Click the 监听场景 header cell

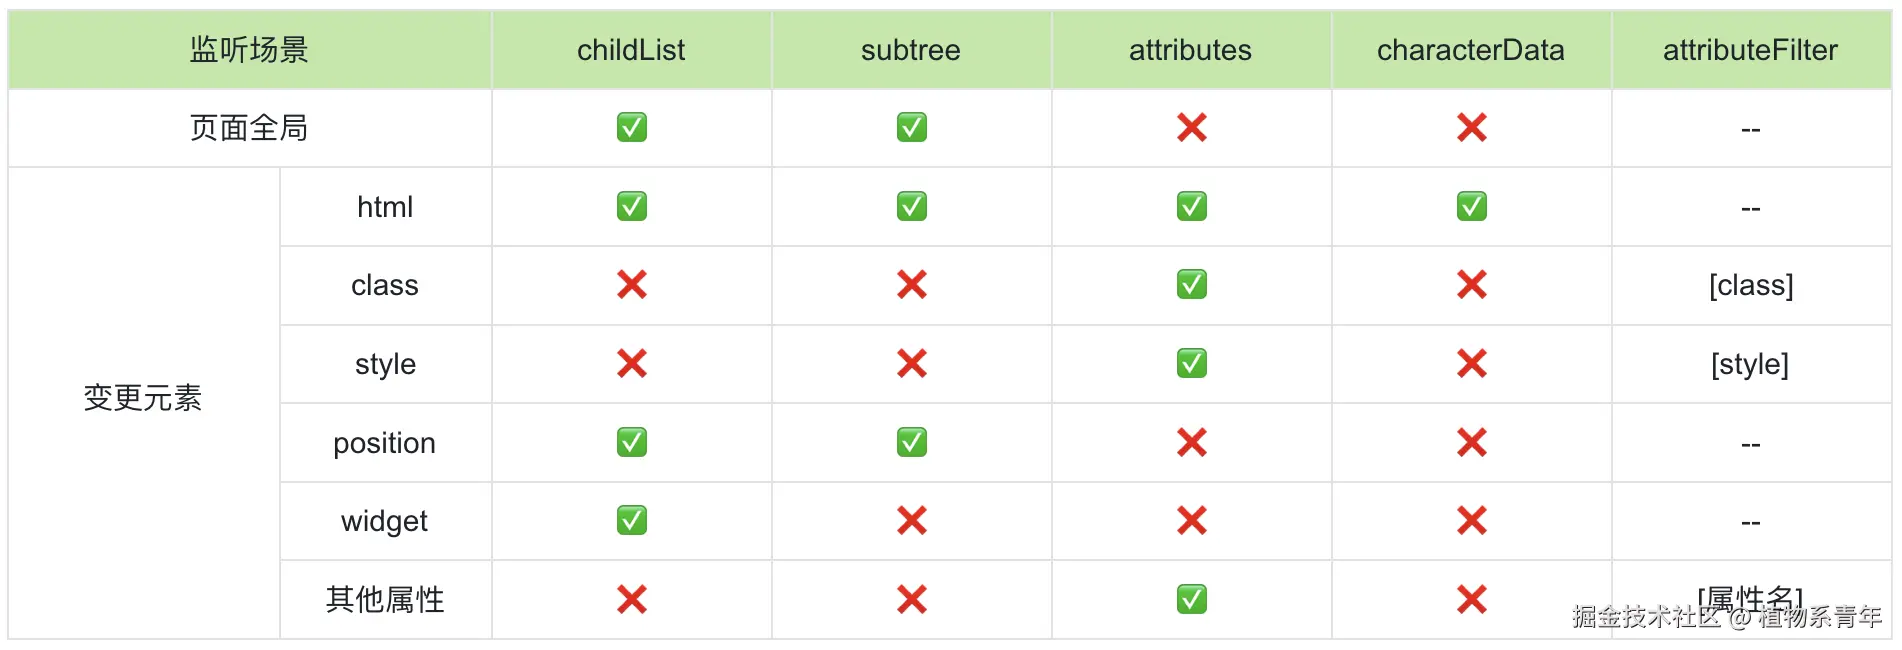click(x=249, y=50)
